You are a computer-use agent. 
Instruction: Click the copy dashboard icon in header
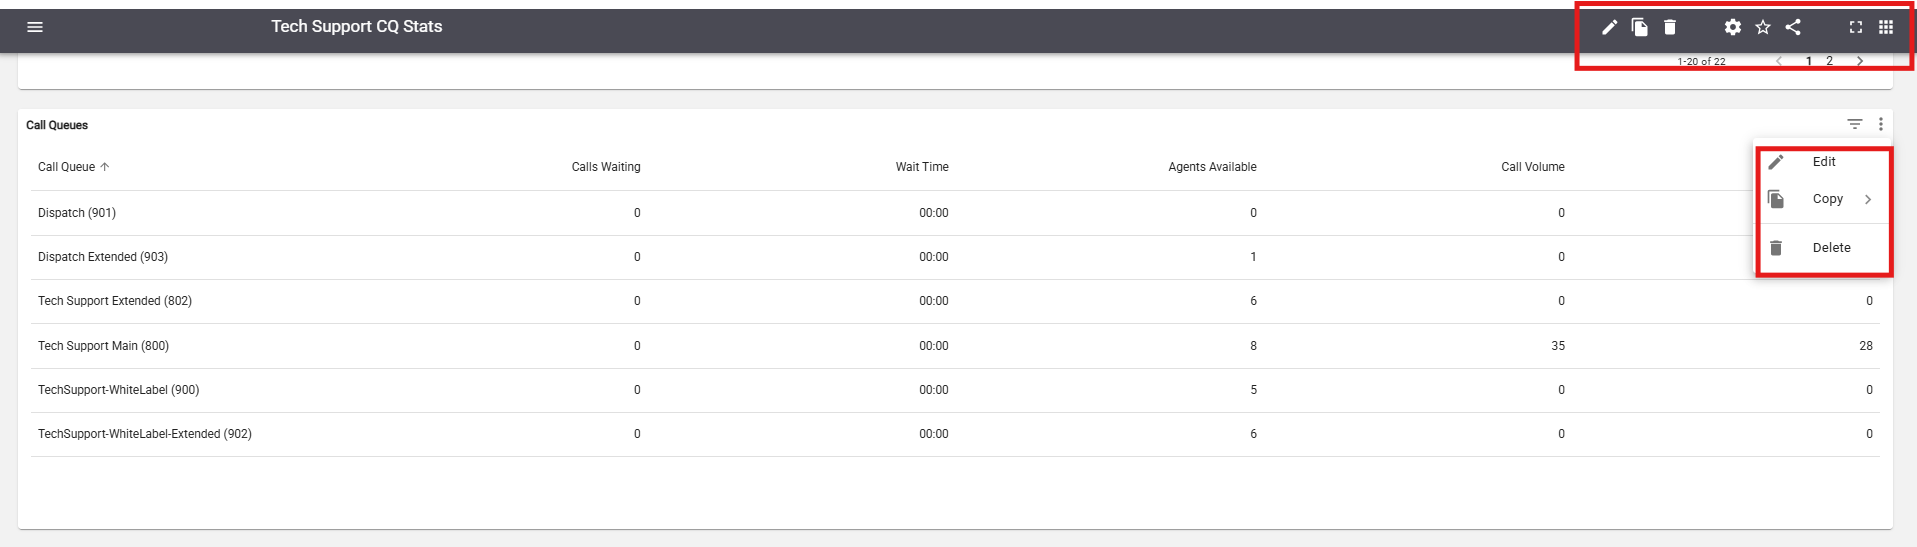click(1639, 27)
